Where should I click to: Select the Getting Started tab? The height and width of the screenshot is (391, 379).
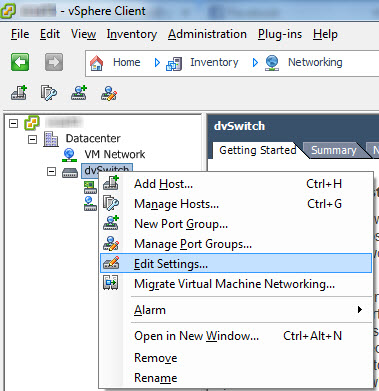point(258,150)
